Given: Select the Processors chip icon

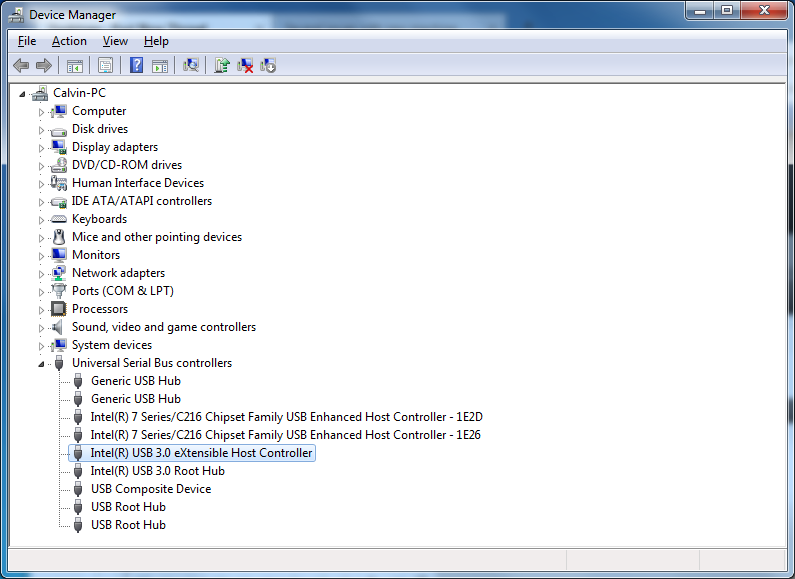Looking at the screenshot, I should [59, 309].
